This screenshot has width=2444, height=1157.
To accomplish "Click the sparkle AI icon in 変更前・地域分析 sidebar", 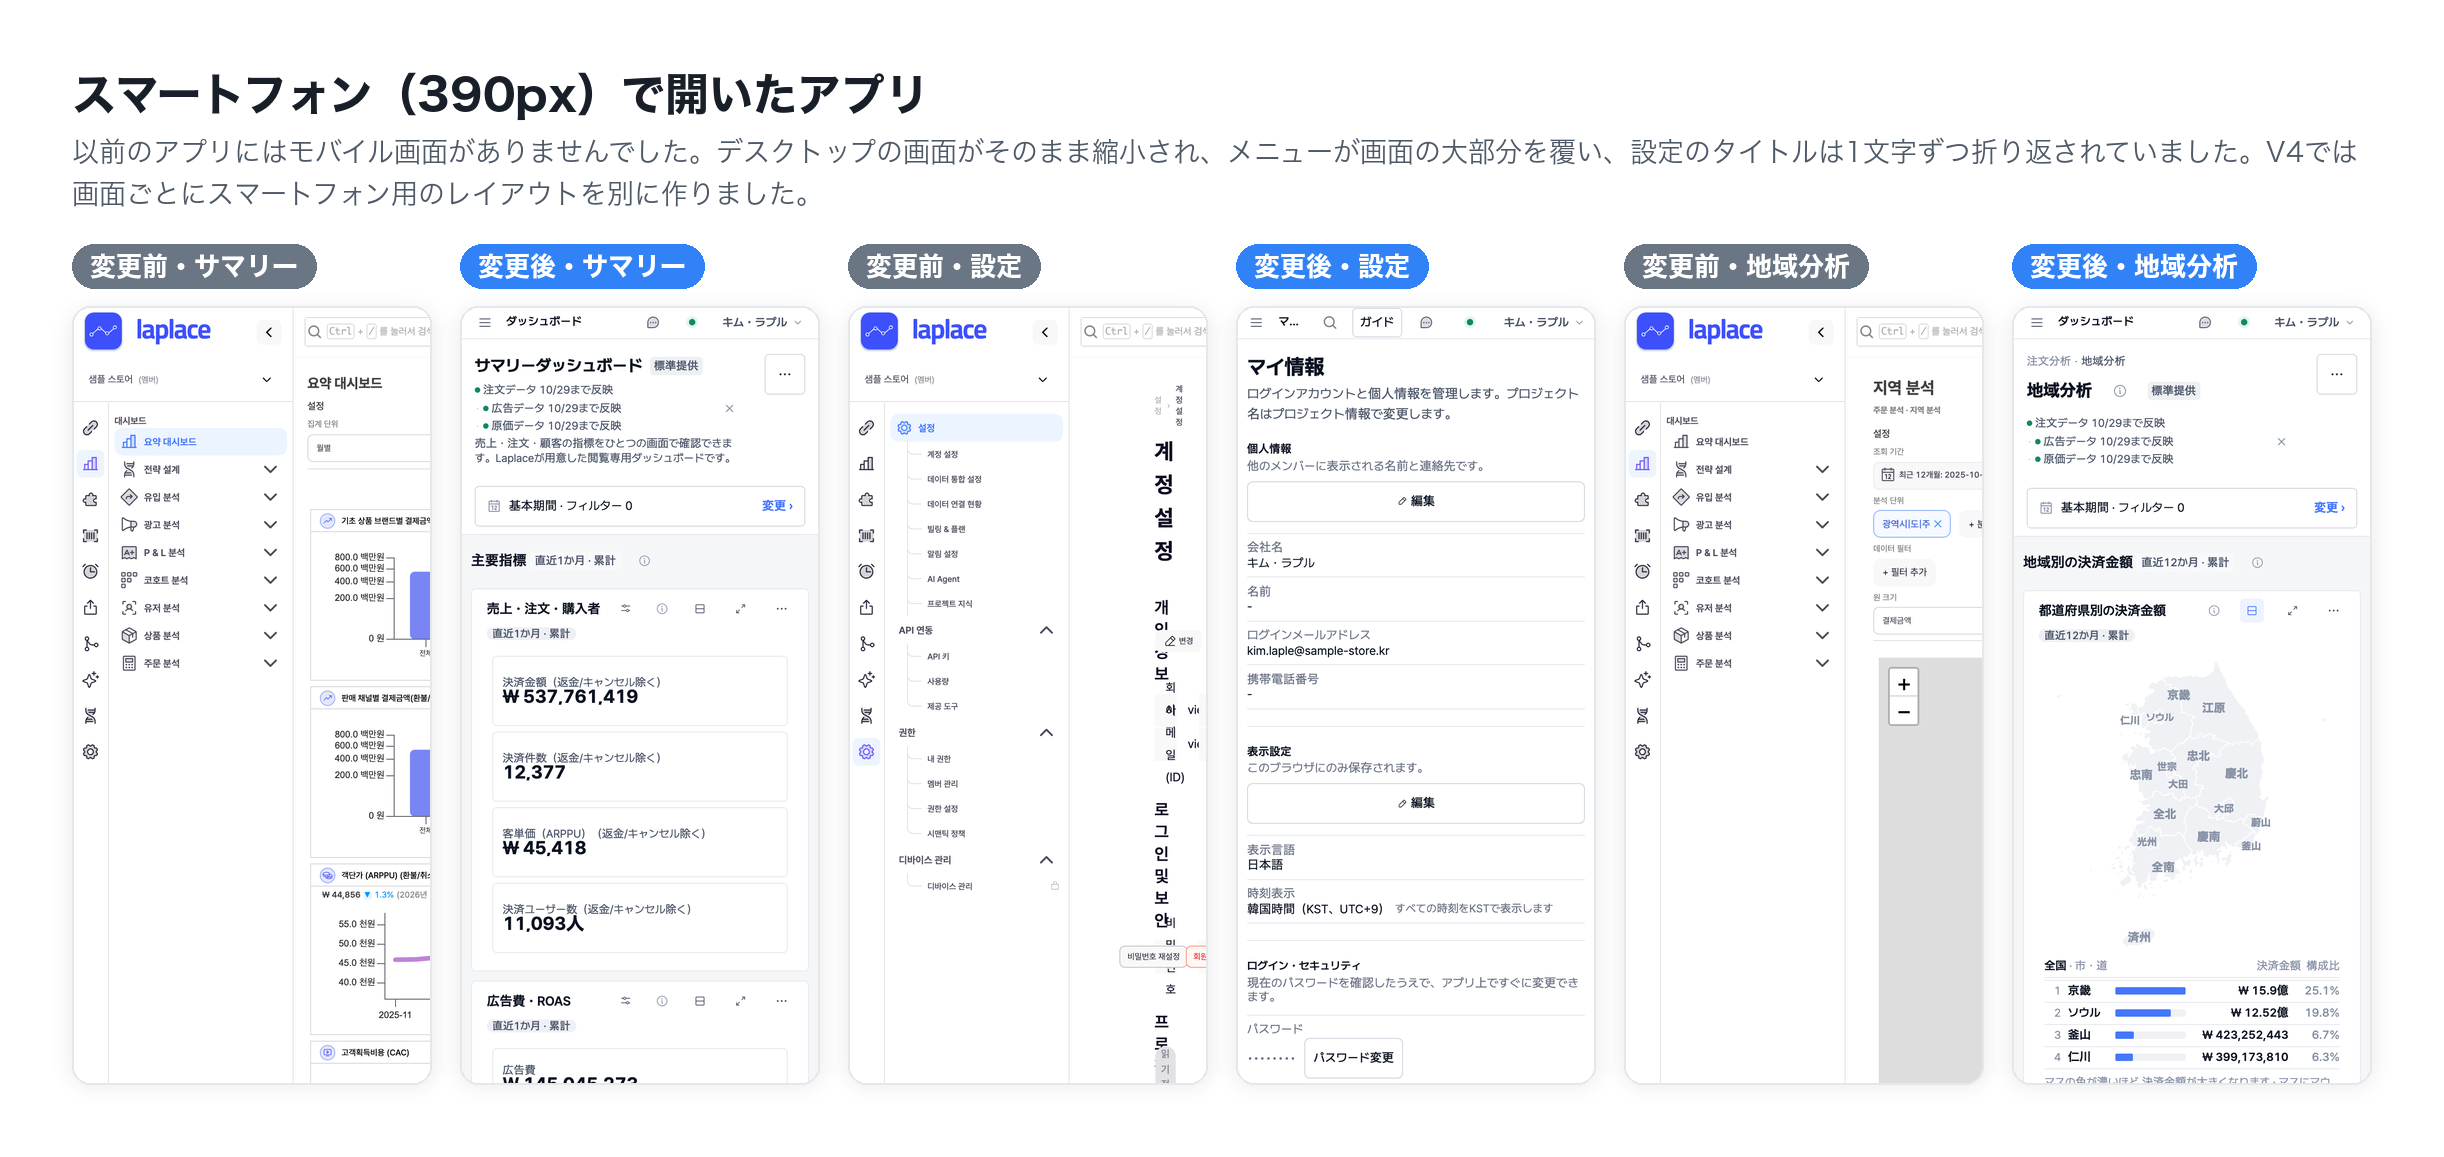I will tap(1643, 680).
